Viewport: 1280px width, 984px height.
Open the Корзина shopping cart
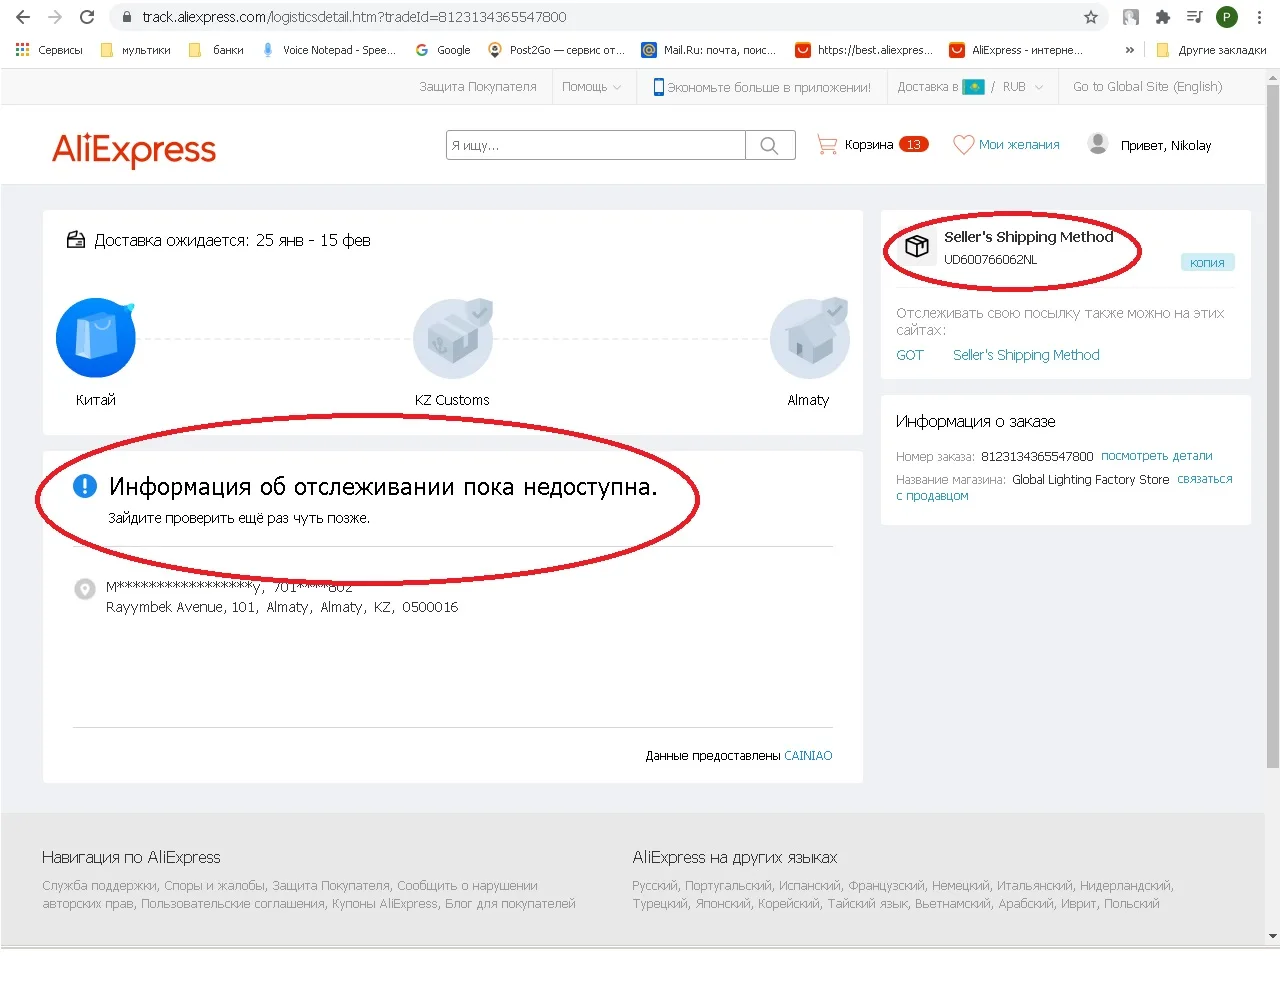click(872, 145)
